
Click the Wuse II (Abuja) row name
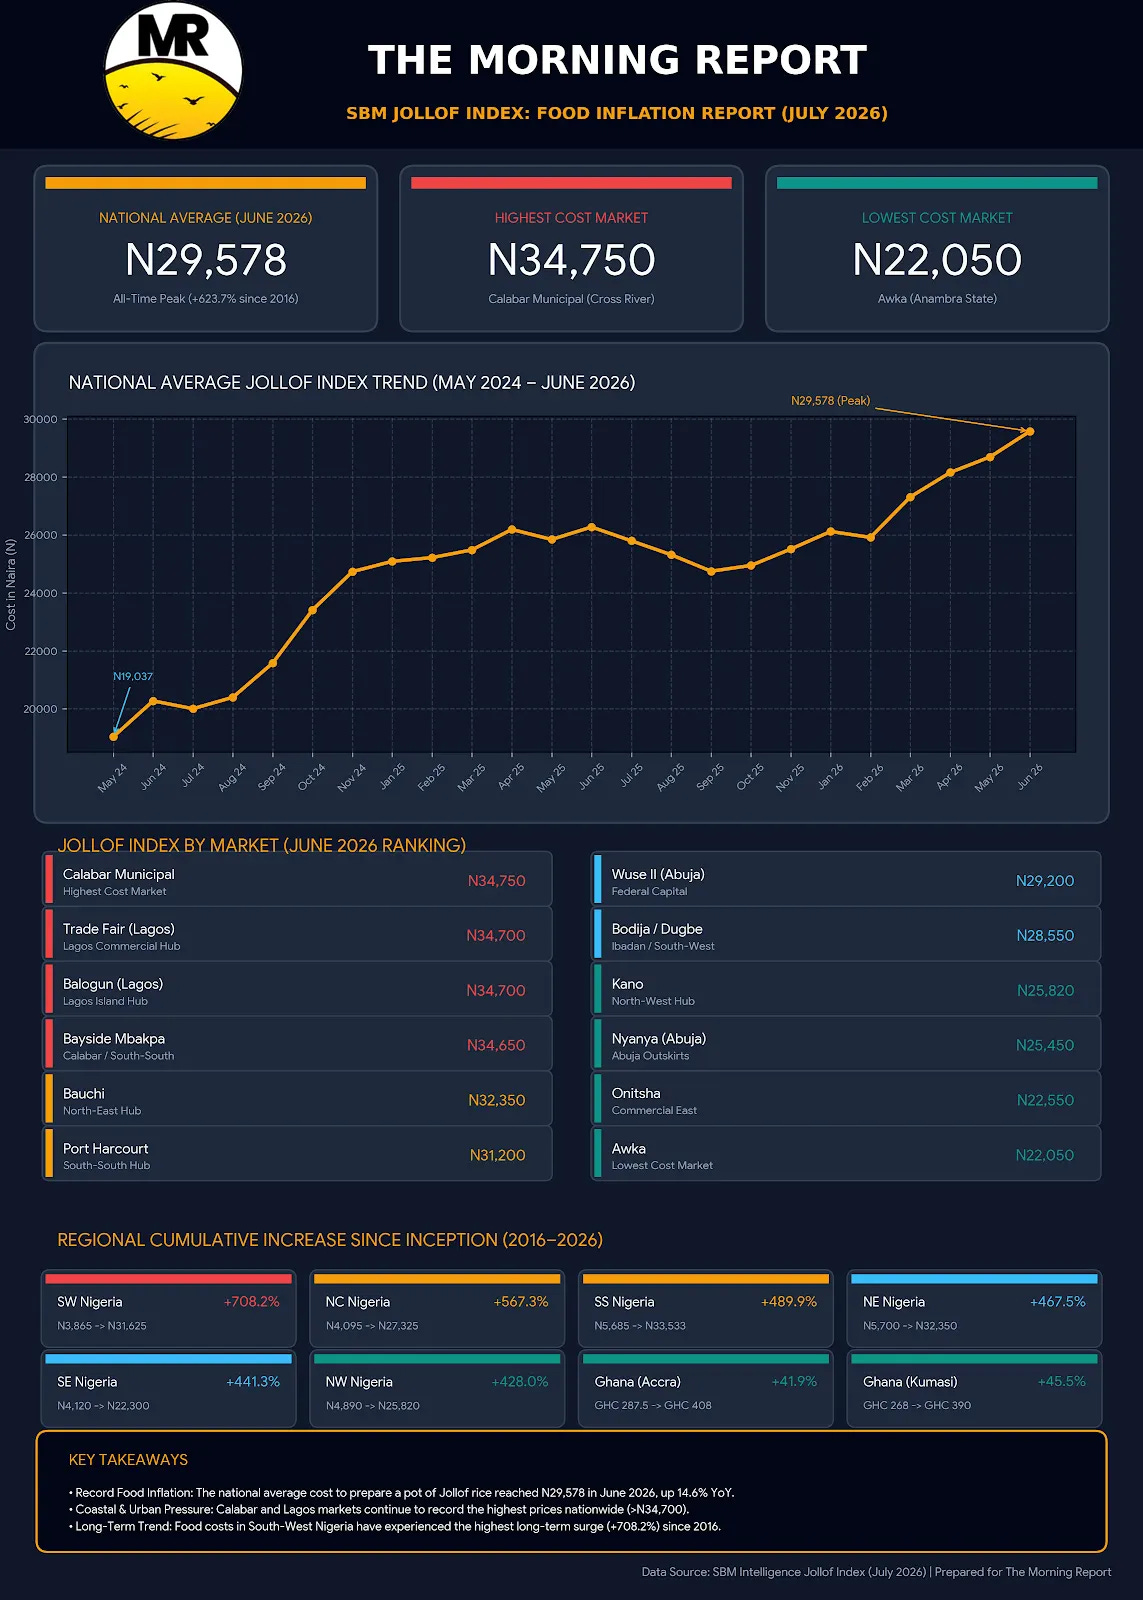[658, 874]
